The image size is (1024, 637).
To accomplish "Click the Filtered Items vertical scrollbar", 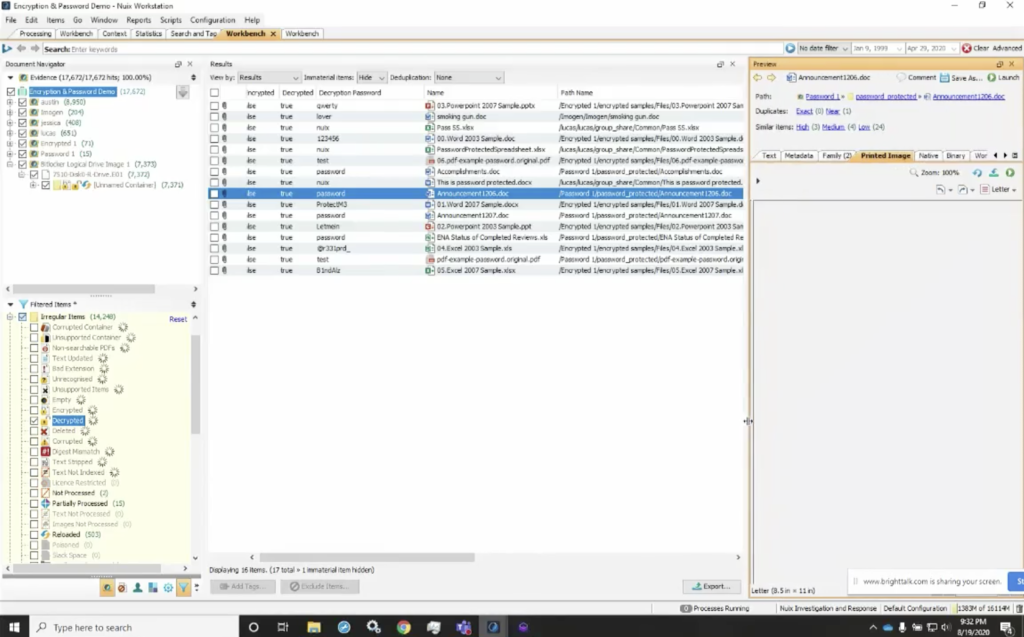I will tap(195, 385).
